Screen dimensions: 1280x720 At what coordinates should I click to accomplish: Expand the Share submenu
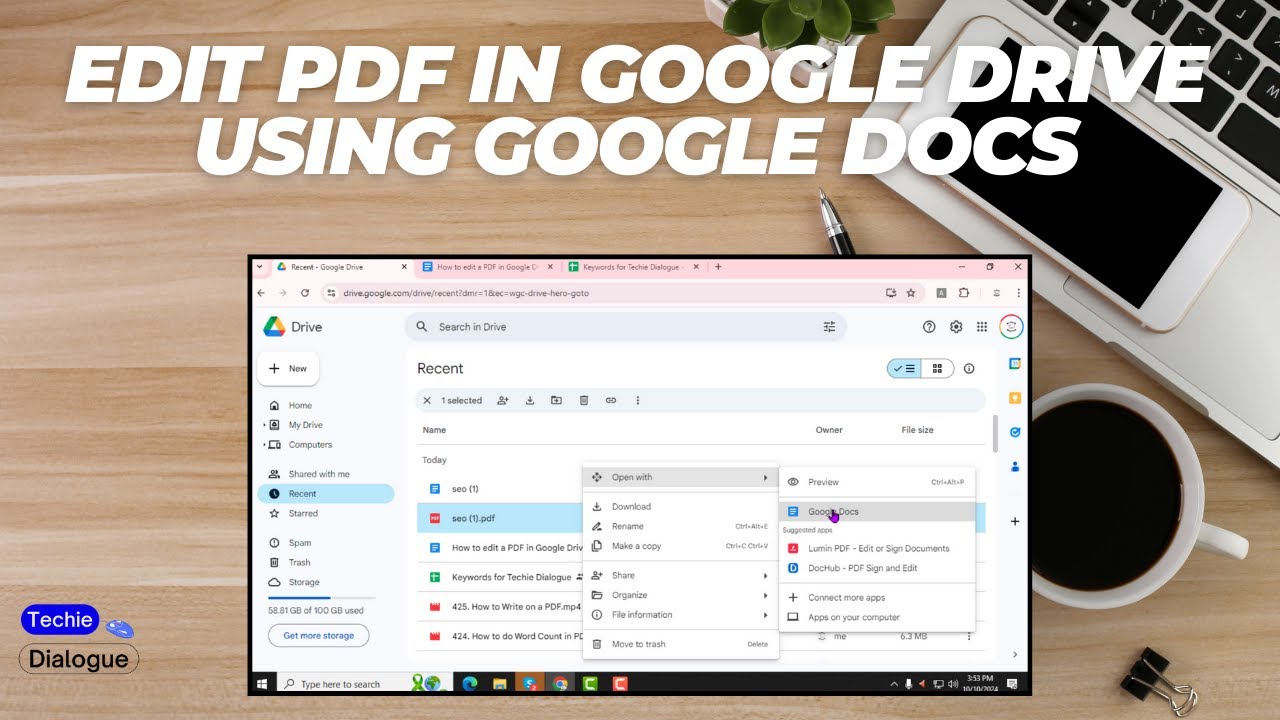(x=765, y=576)
